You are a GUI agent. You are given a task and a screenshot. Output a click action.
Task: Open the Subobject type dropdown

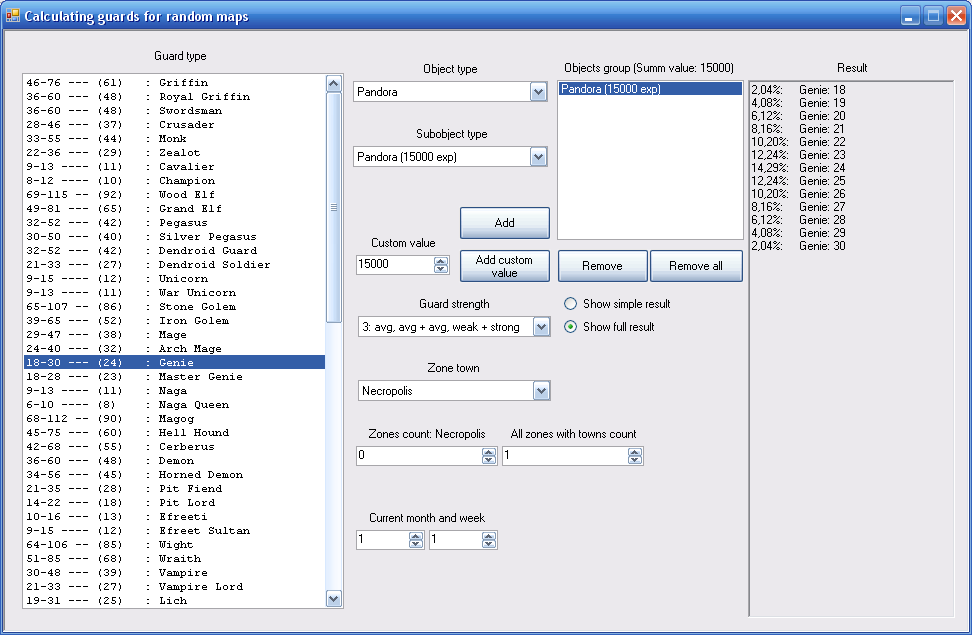[x=538, y=157]
